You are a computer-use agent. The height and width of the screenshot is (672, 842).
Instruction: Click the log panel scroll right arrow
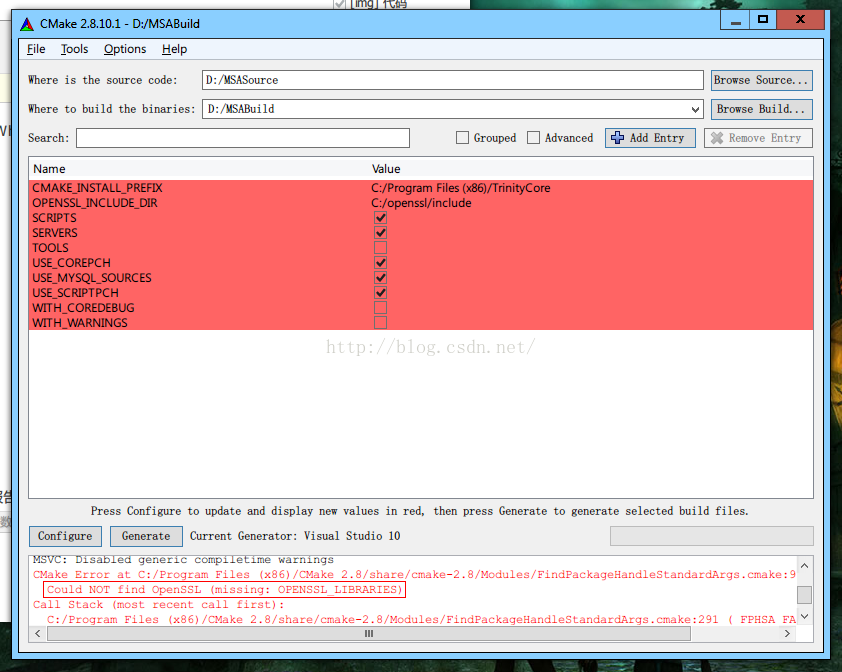(x=787, y=633)
